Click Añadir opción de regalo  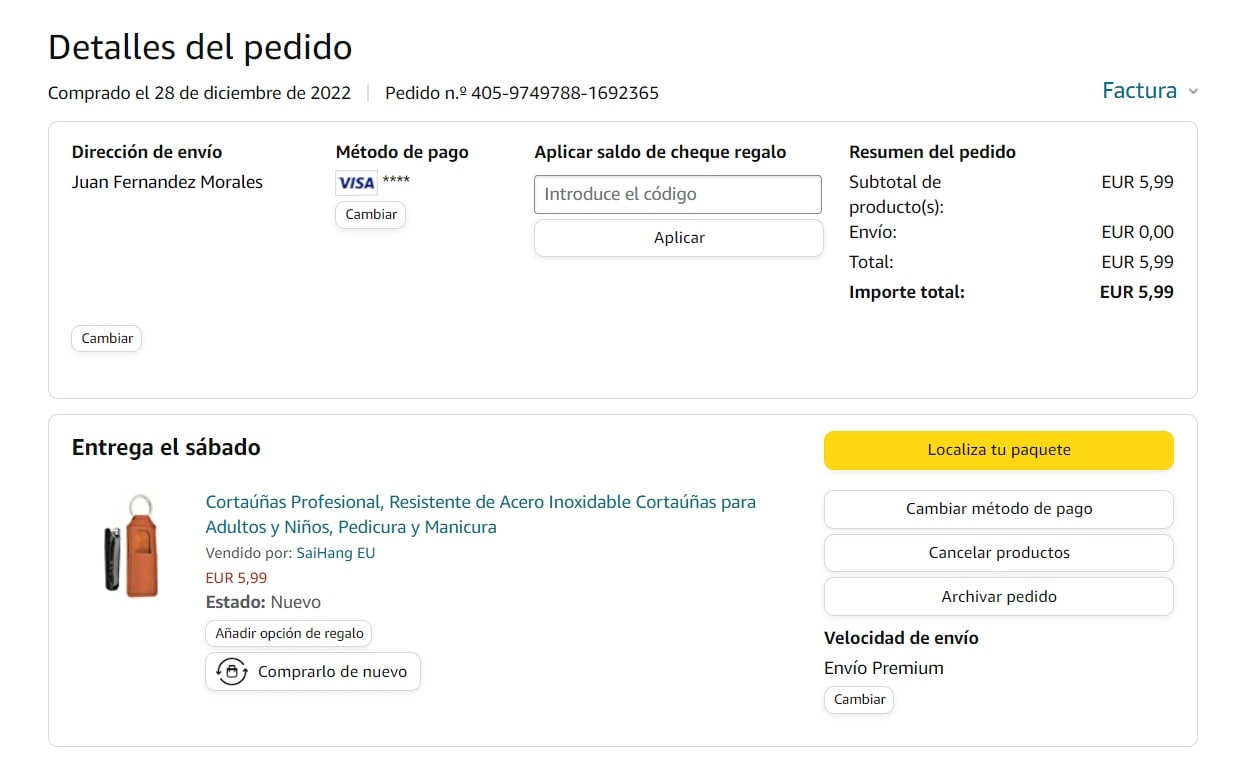click(x=289, y=634)
